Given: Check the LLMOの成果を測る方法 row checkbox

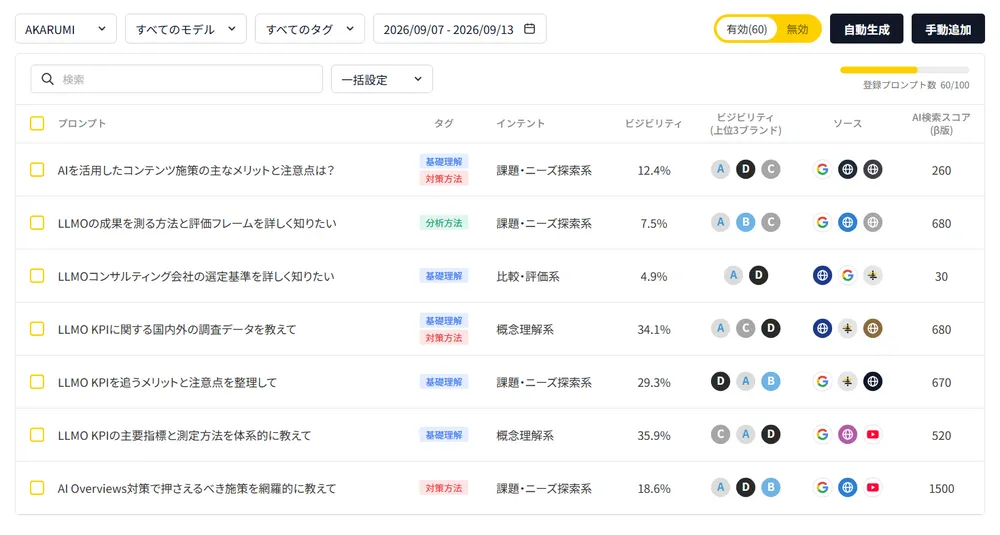Looking at the screenshot, I should (37, 223).
